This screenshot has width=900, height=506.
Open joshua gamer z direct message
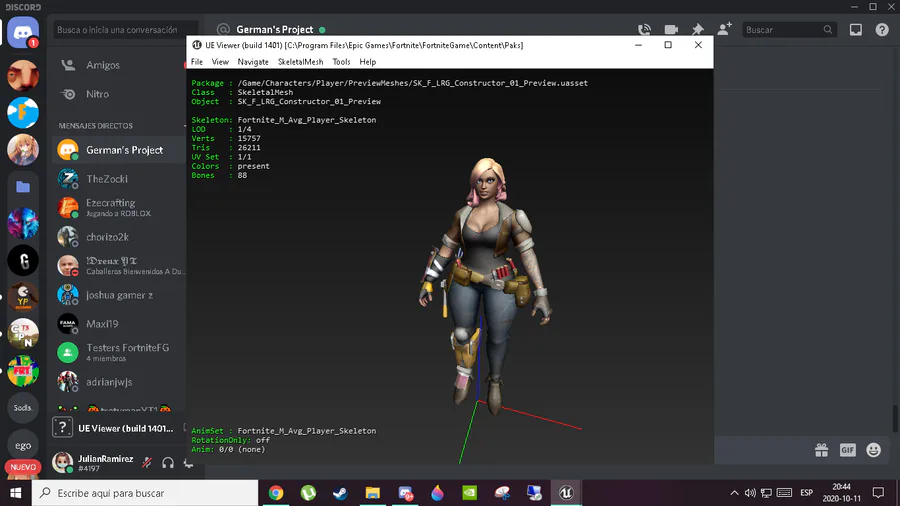point(118,295)
